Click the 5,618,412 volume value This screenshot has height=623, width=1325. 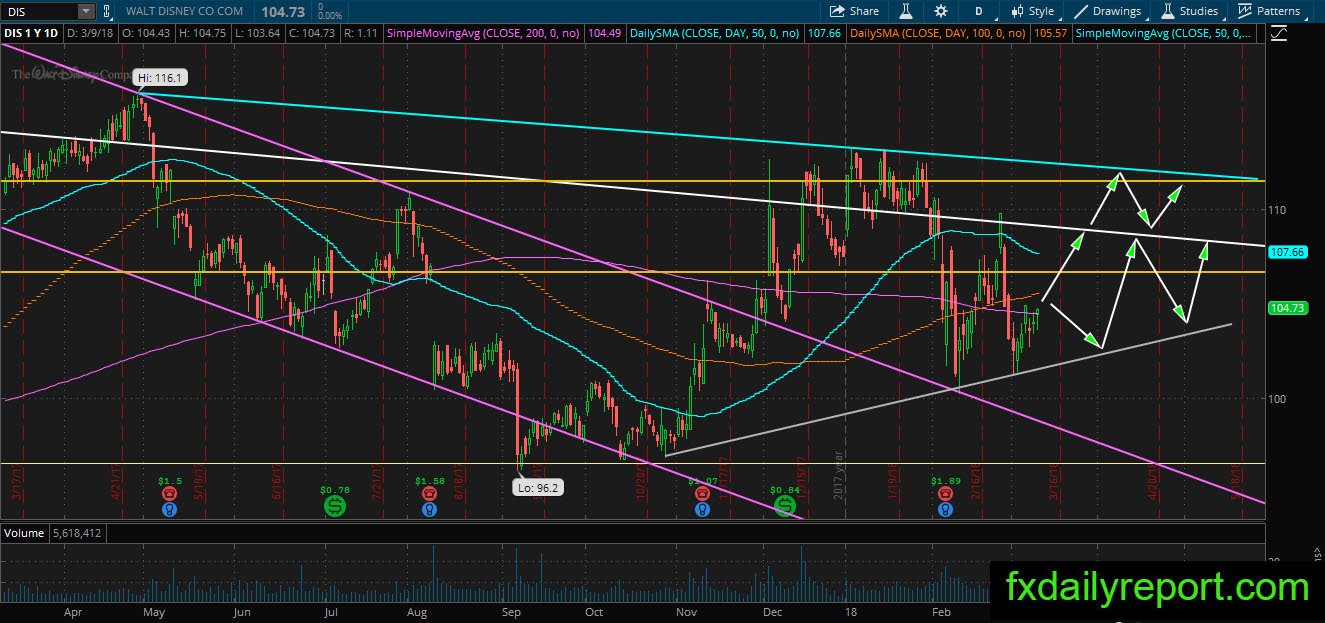(x=78, y=533)
